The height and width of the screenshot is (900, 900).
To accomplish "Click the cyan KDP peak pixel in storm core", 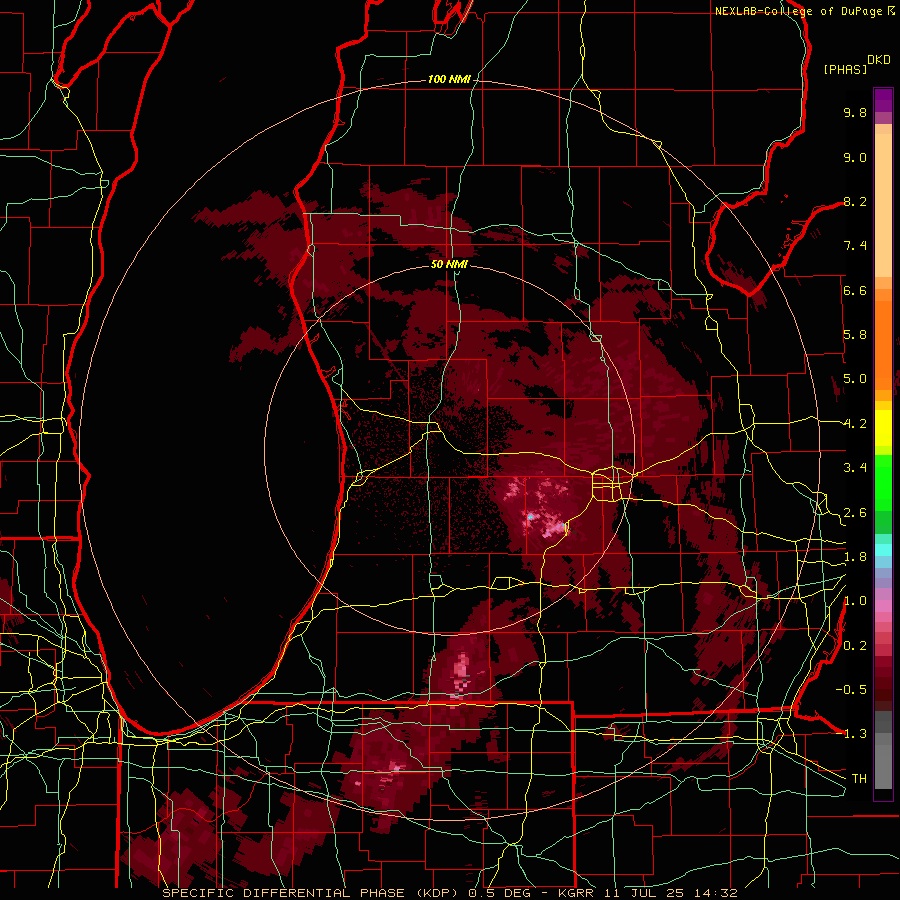I will click(530, 517).
